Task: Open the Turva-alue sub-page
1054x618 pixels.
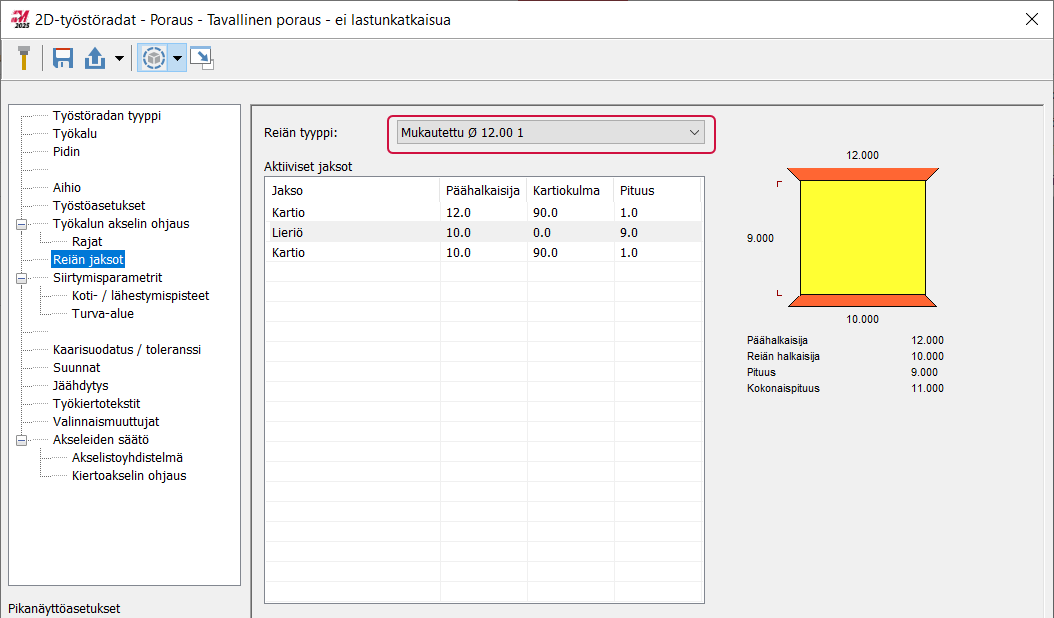Action: (x=103, y=313)
